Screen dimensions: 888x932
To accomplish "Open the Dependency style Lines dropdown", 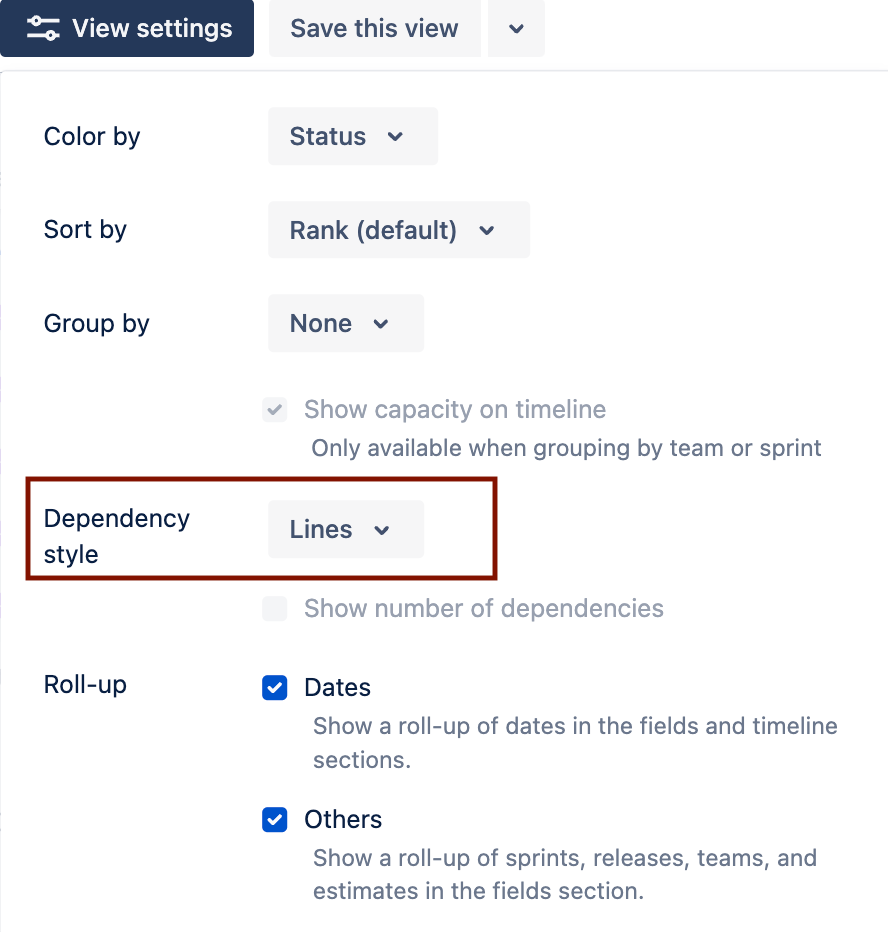I will [346, 529].
